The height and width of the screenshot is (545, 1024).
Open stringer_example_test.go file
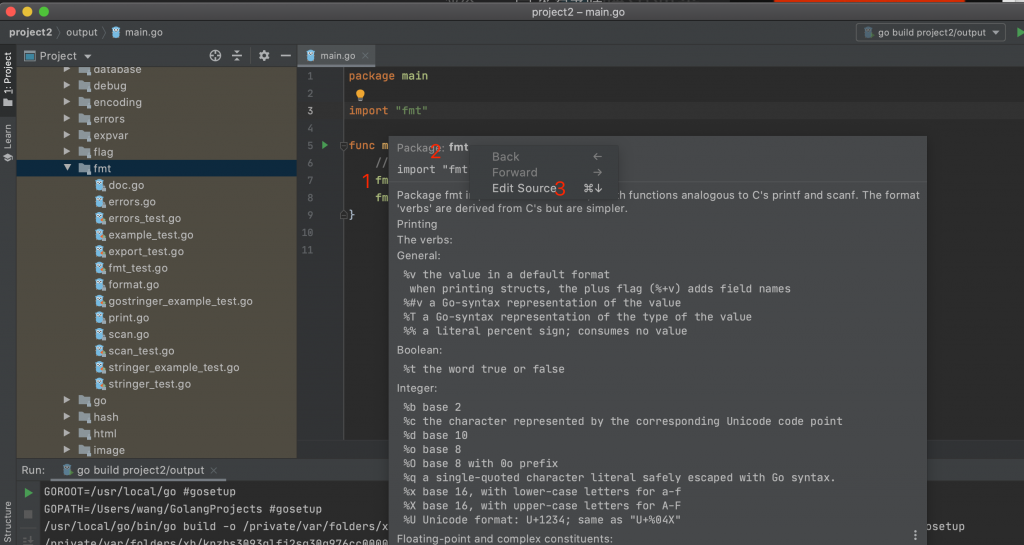point(174,367)
